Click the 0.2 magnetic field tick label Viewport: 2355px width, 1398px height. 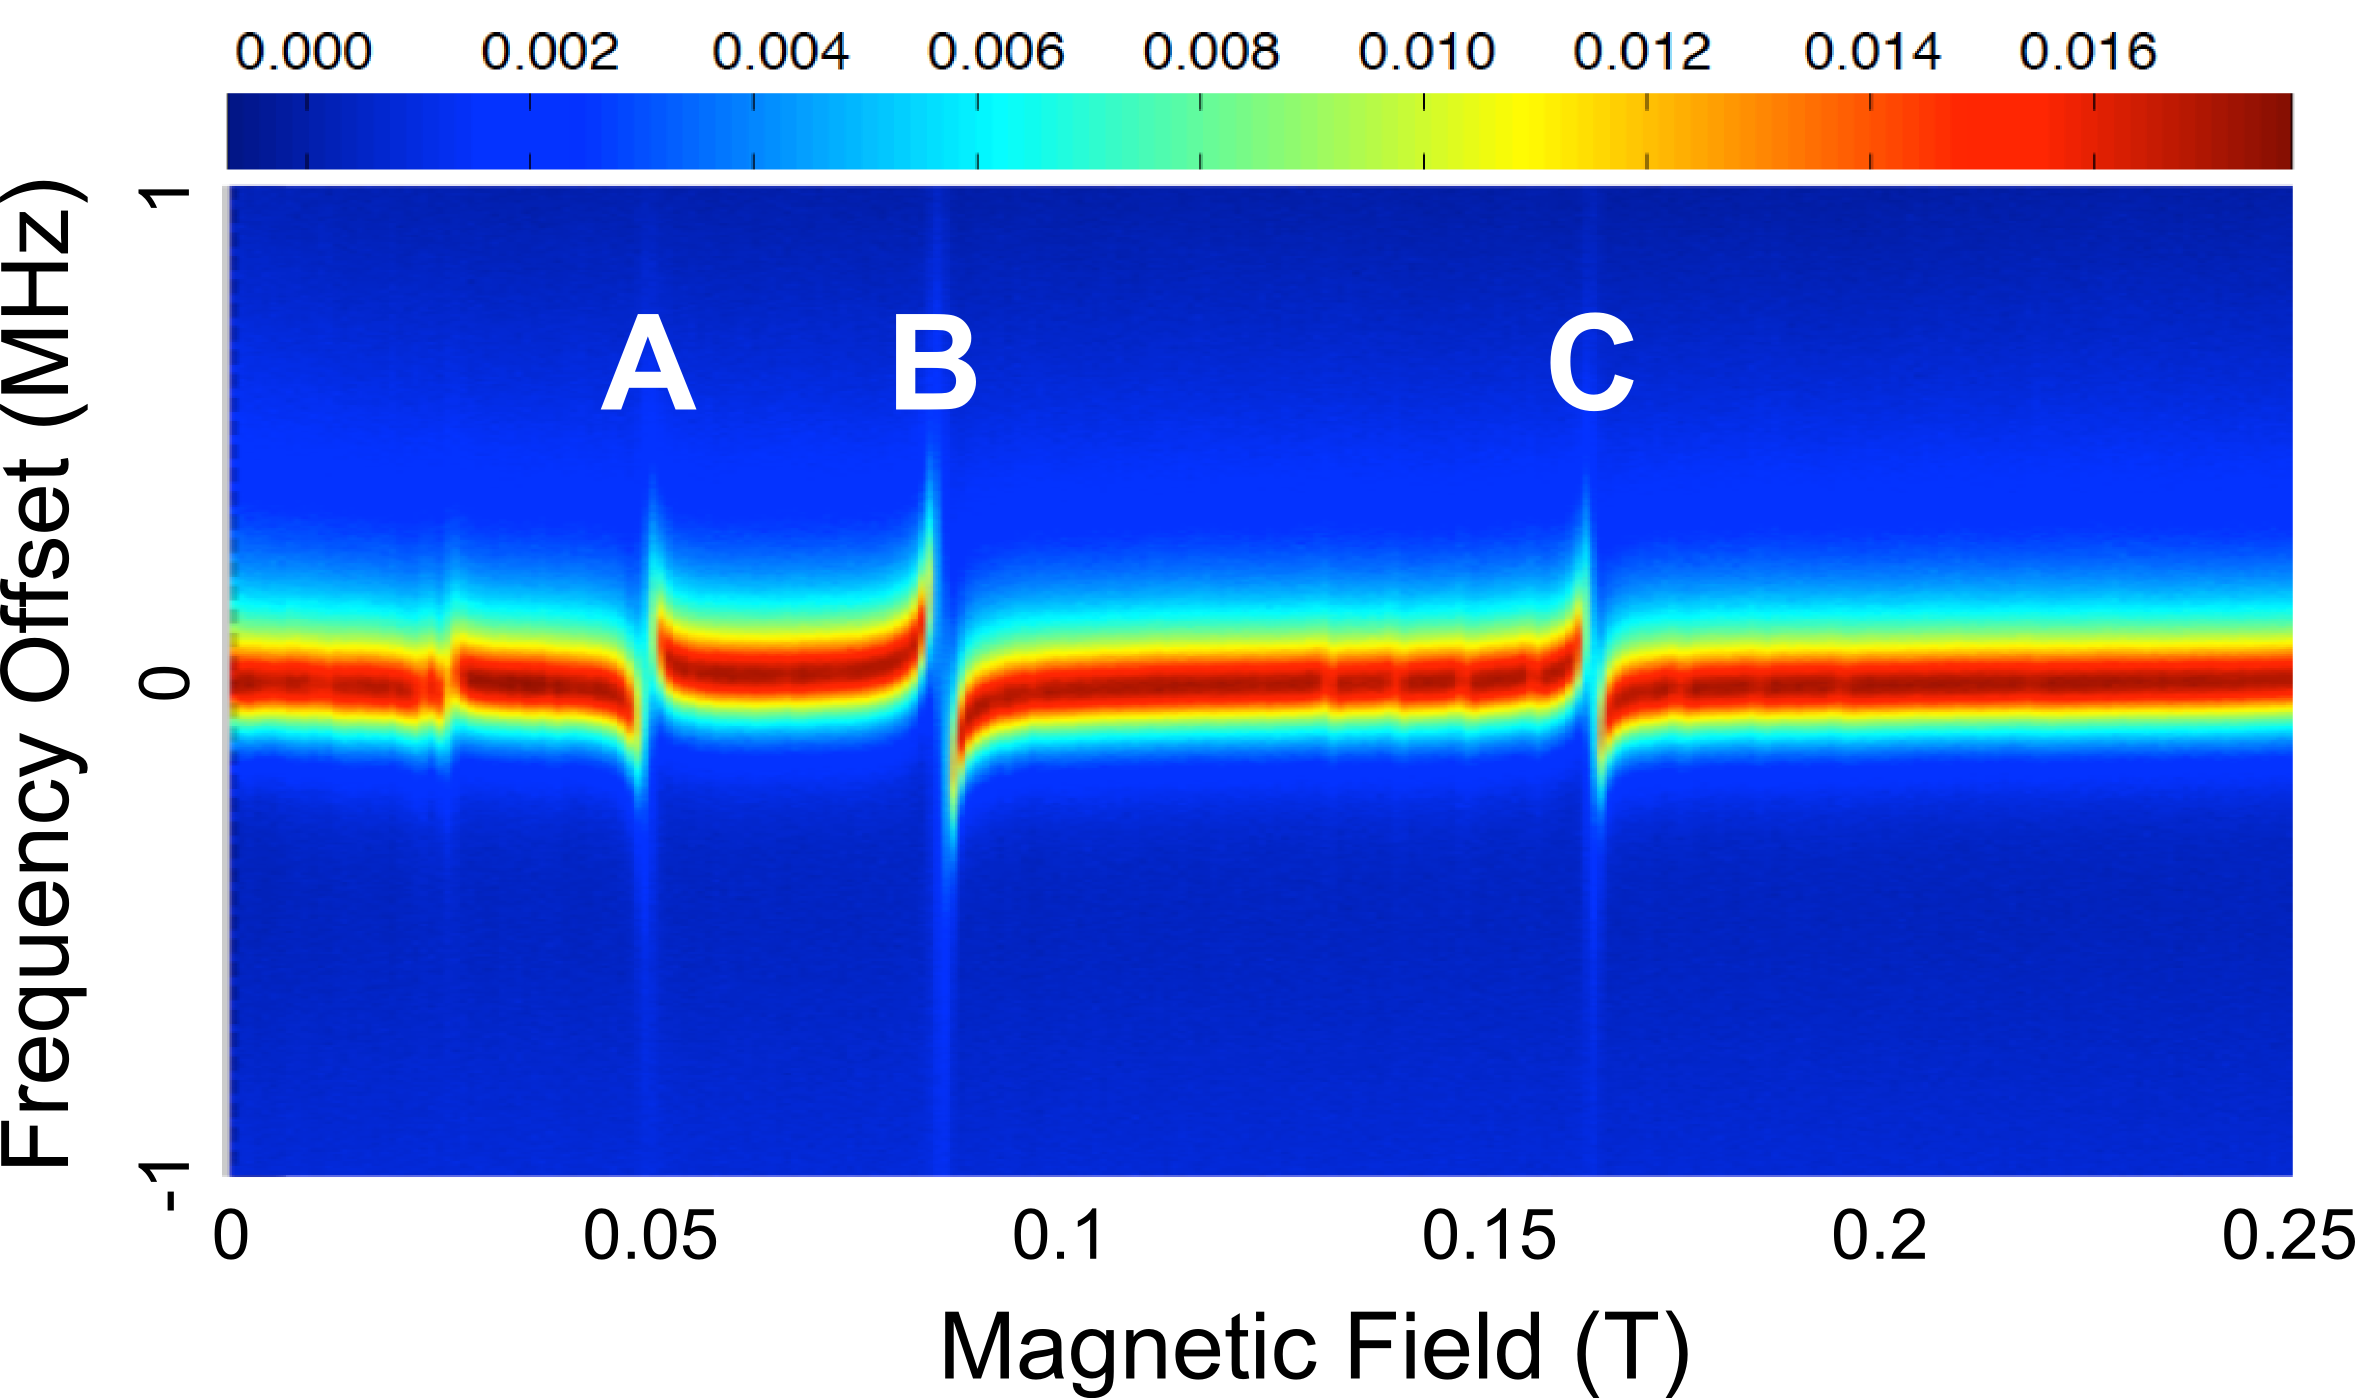pyautogui.click(x=1878, y=1236)
